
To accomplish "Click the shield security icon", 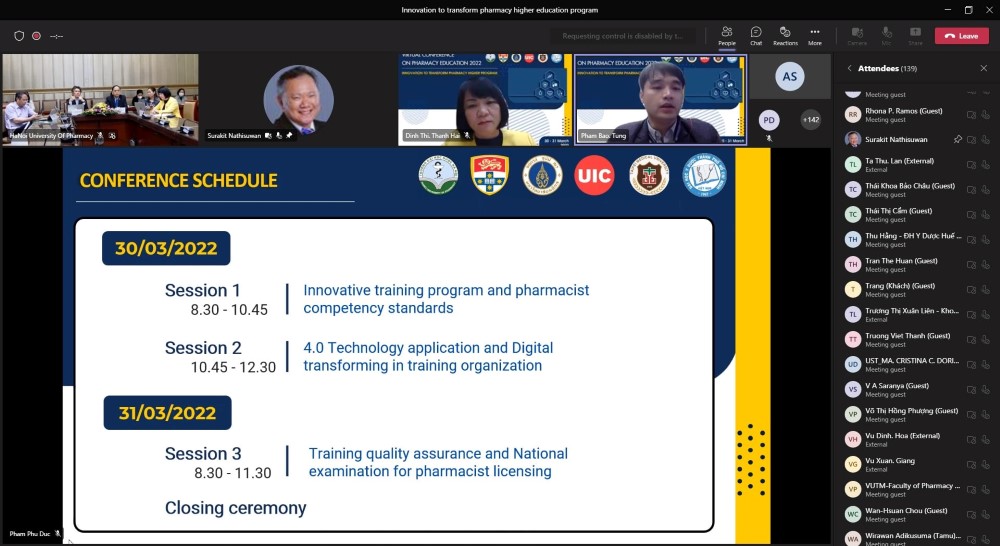I will 19,36.
